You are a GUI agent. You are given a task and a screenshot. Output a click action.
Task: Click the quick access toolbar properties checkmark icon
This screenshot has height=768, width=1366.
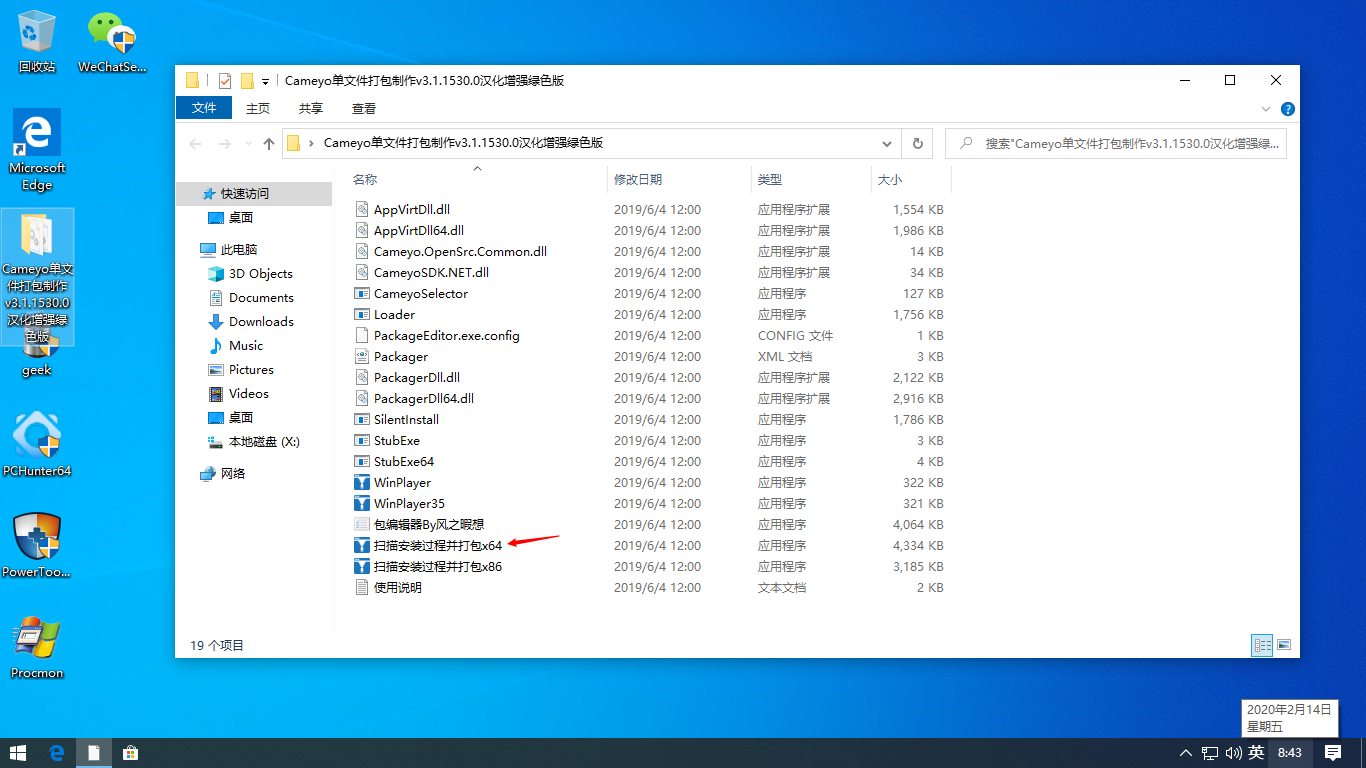point(224,81)
